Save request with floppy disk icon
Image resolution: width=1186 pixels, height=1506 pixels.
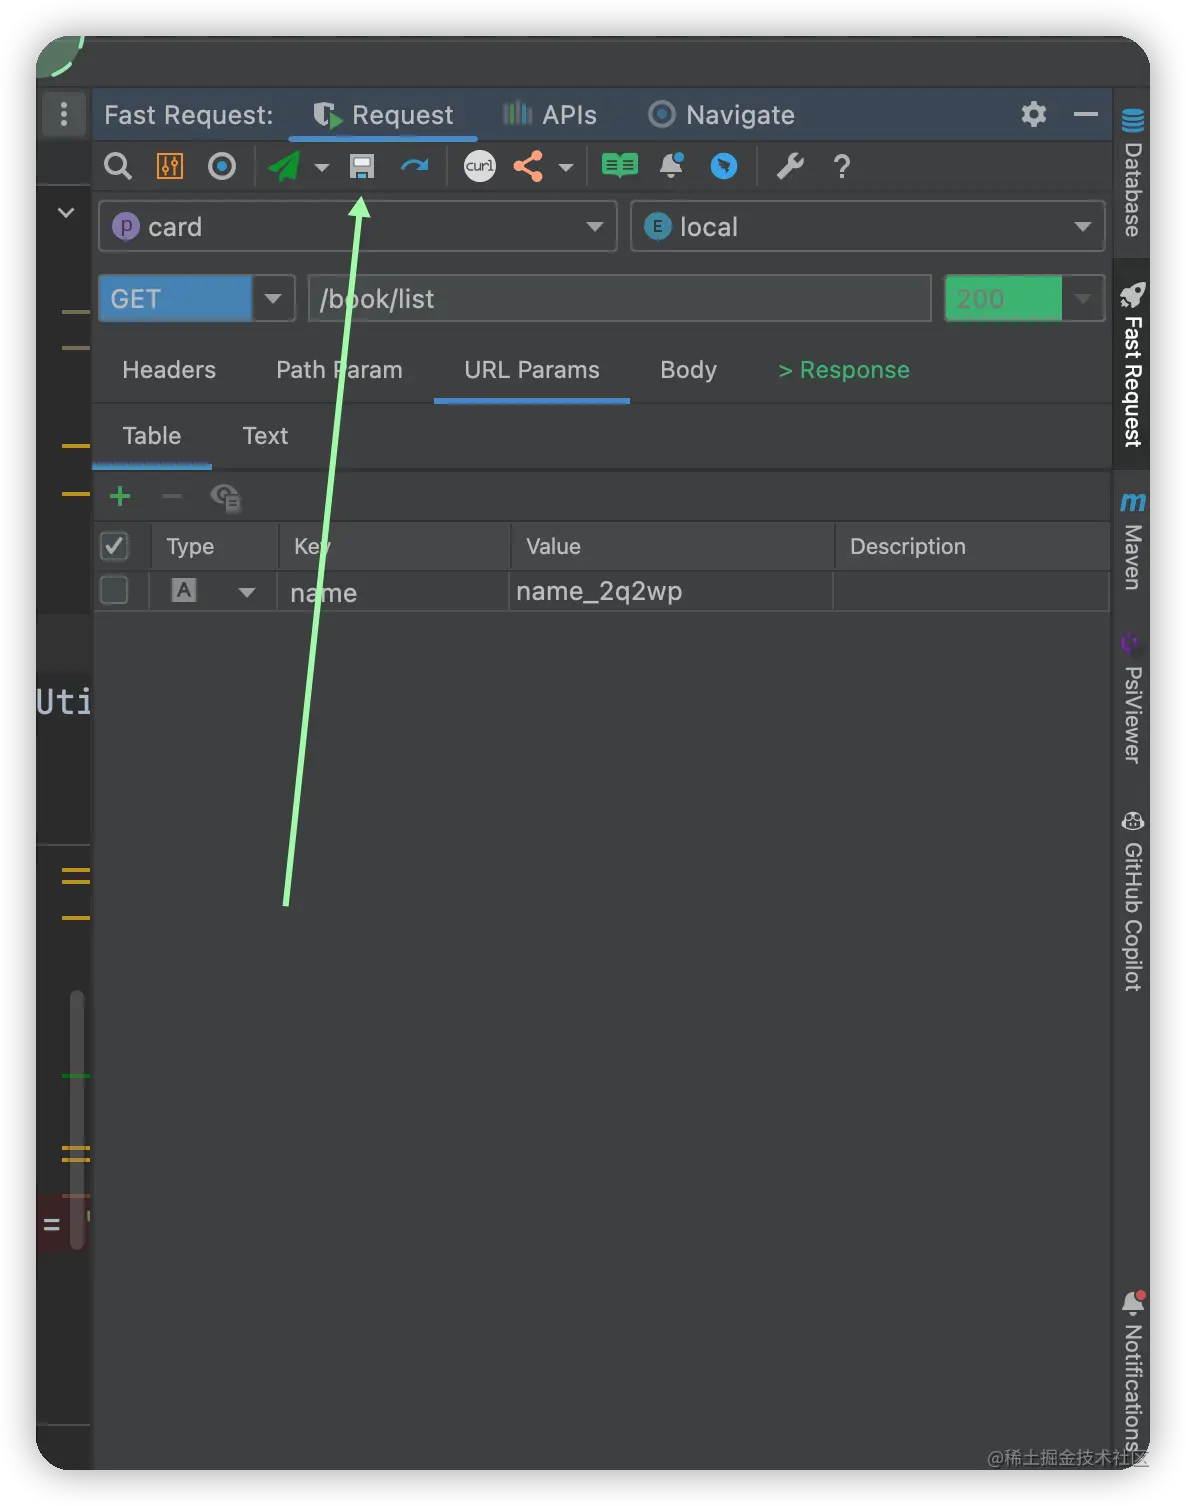coord(362,166)
